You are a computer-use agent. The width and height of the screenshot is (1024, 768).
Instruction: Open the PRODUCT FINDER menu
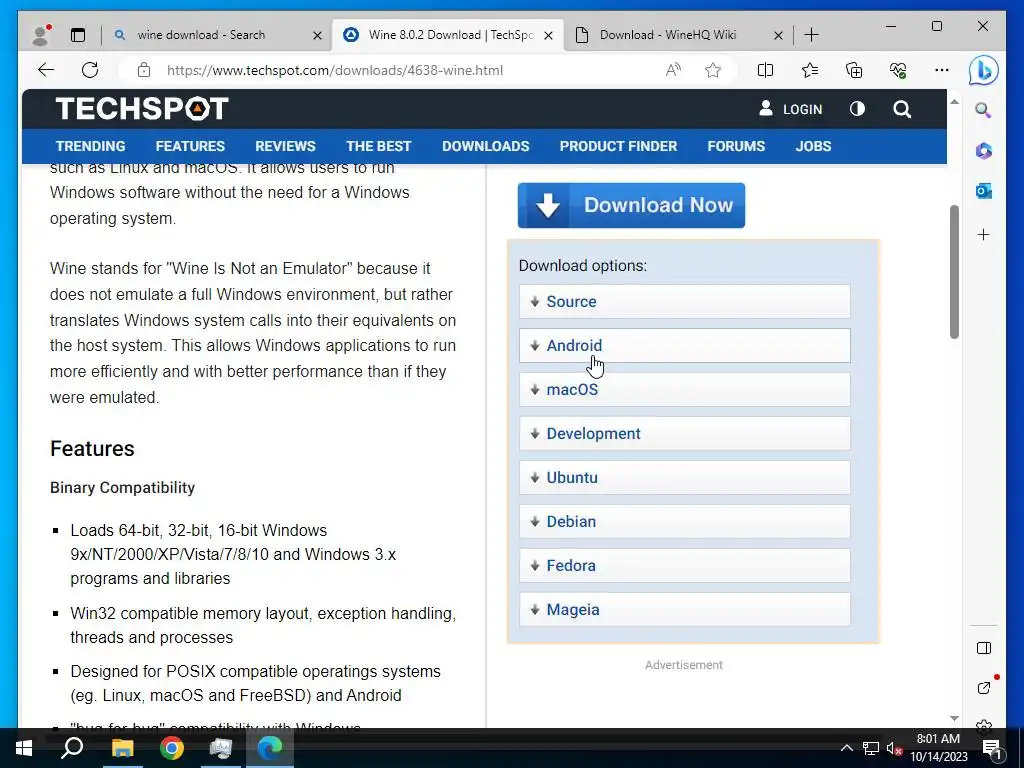pyautogui.click(x=618, y=146)
